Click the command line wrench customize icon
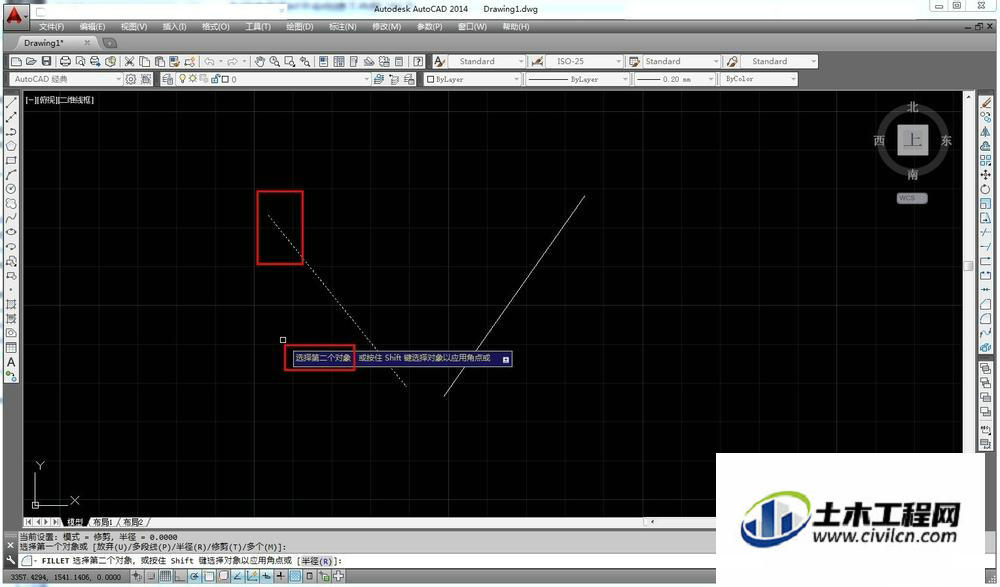 pyautogui.click(x=10, y=560)
